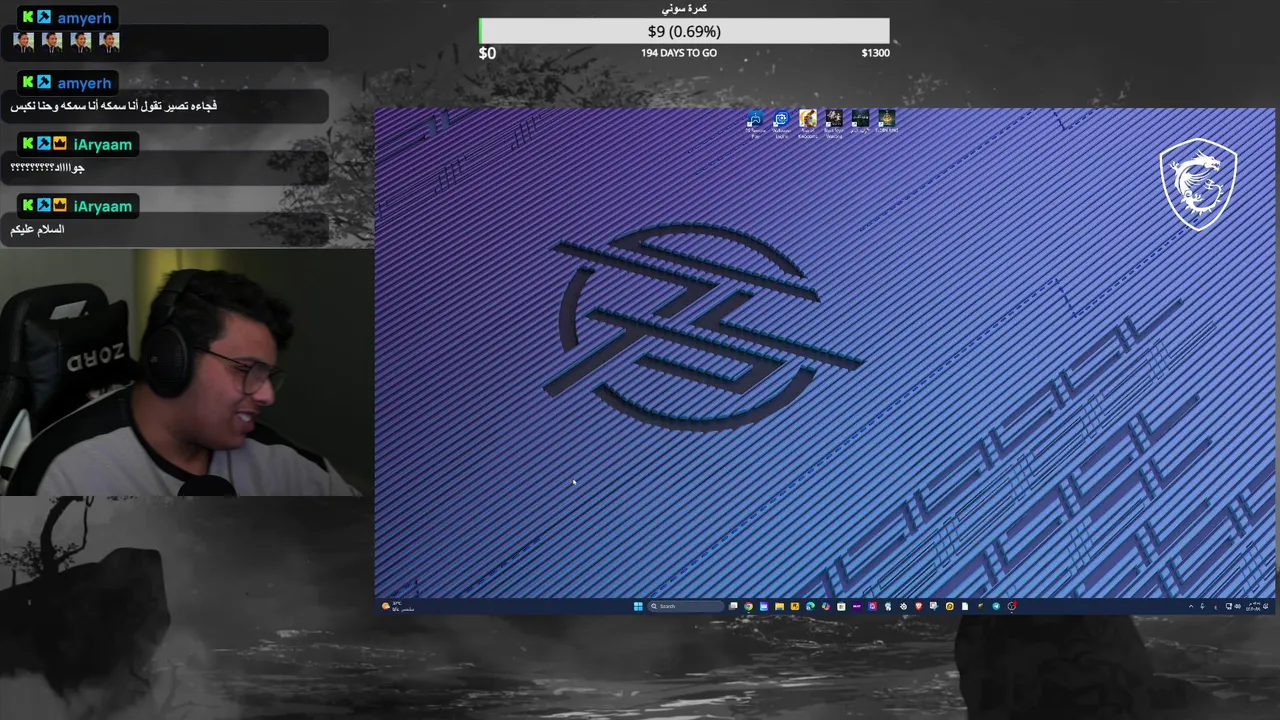
Task: Open the clock and date flyout
Action: pyautogui.click(x=1253, y=606)
